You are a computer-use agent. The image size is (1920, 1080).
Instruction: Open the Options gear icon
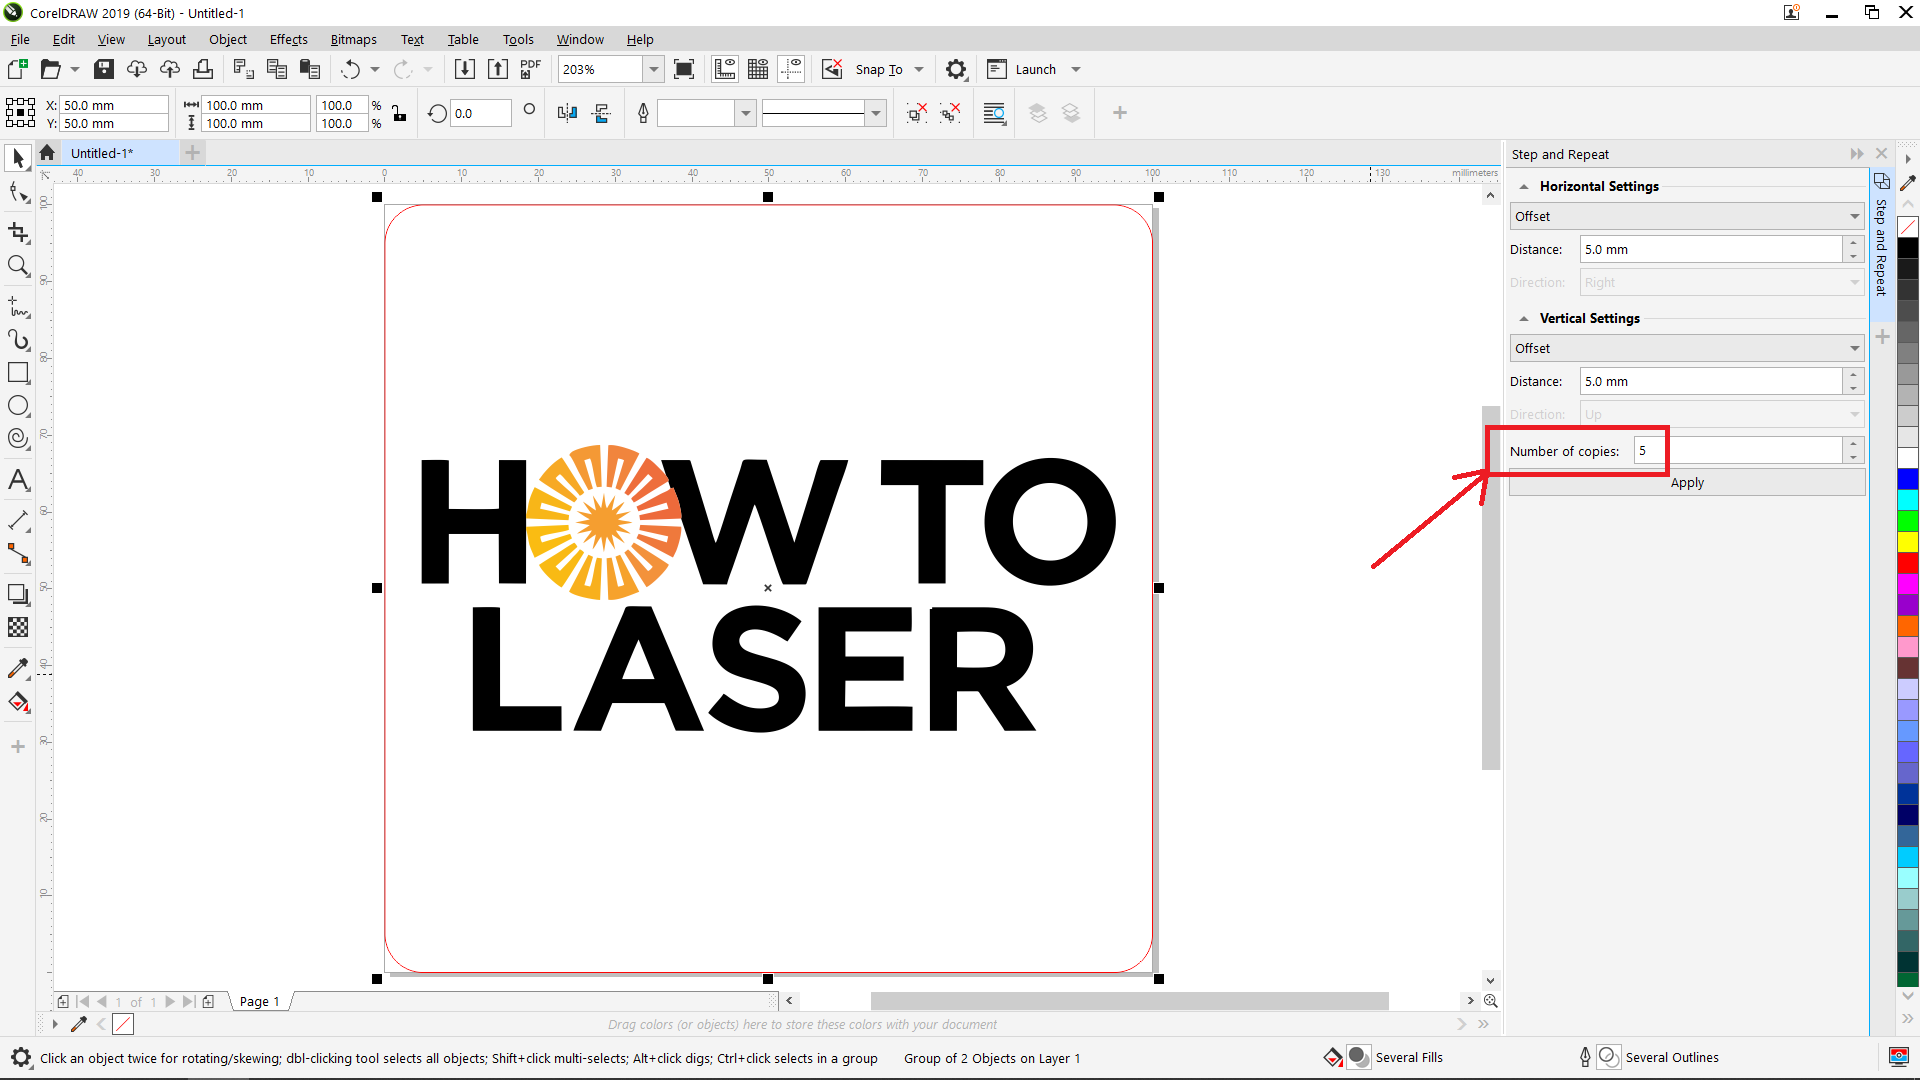coord(956,69)
